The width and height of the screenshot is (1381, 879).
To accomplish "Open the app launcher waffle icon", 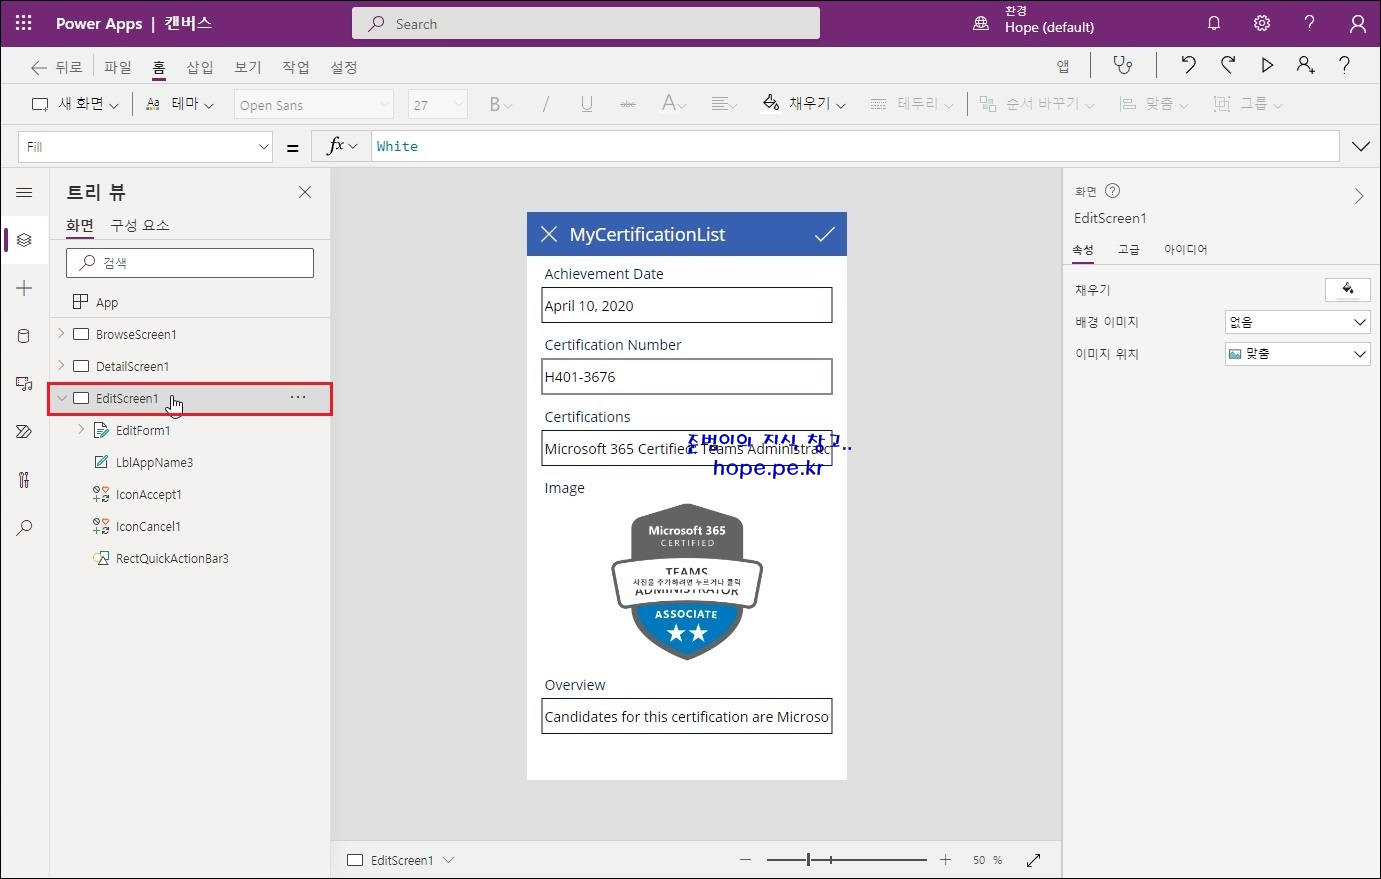I will 24,23.
